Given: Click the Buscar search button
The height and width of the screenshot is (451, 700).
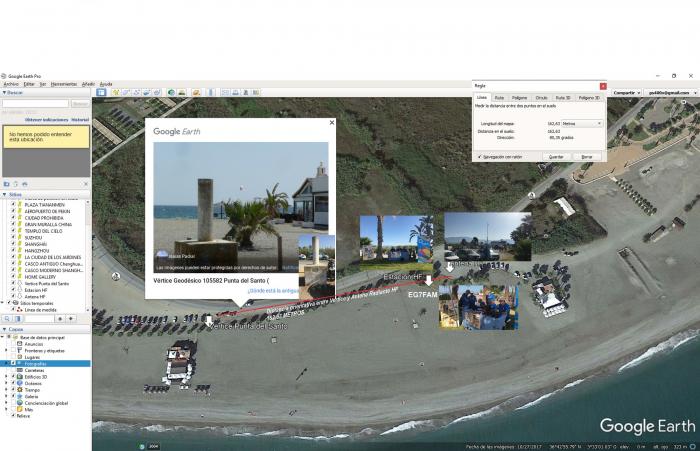Looking at the screenshot, I should [x=80, y=104].
